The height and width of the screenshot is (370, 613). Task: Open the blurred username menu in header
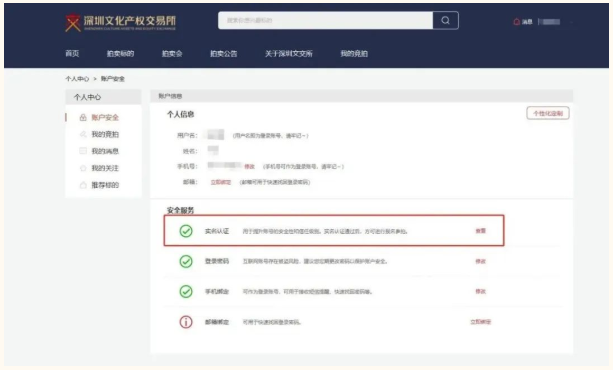(x=550, y=22)
